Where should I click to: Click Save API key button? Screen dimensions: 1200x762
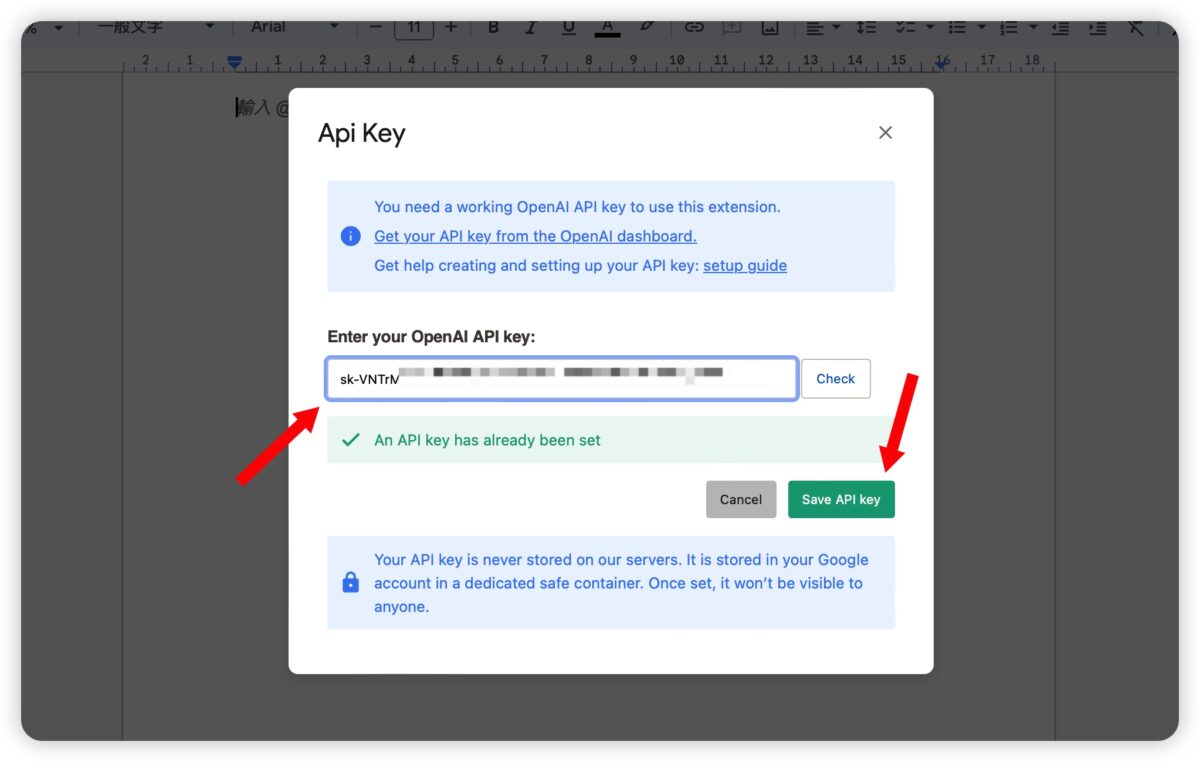coord(841,499)
